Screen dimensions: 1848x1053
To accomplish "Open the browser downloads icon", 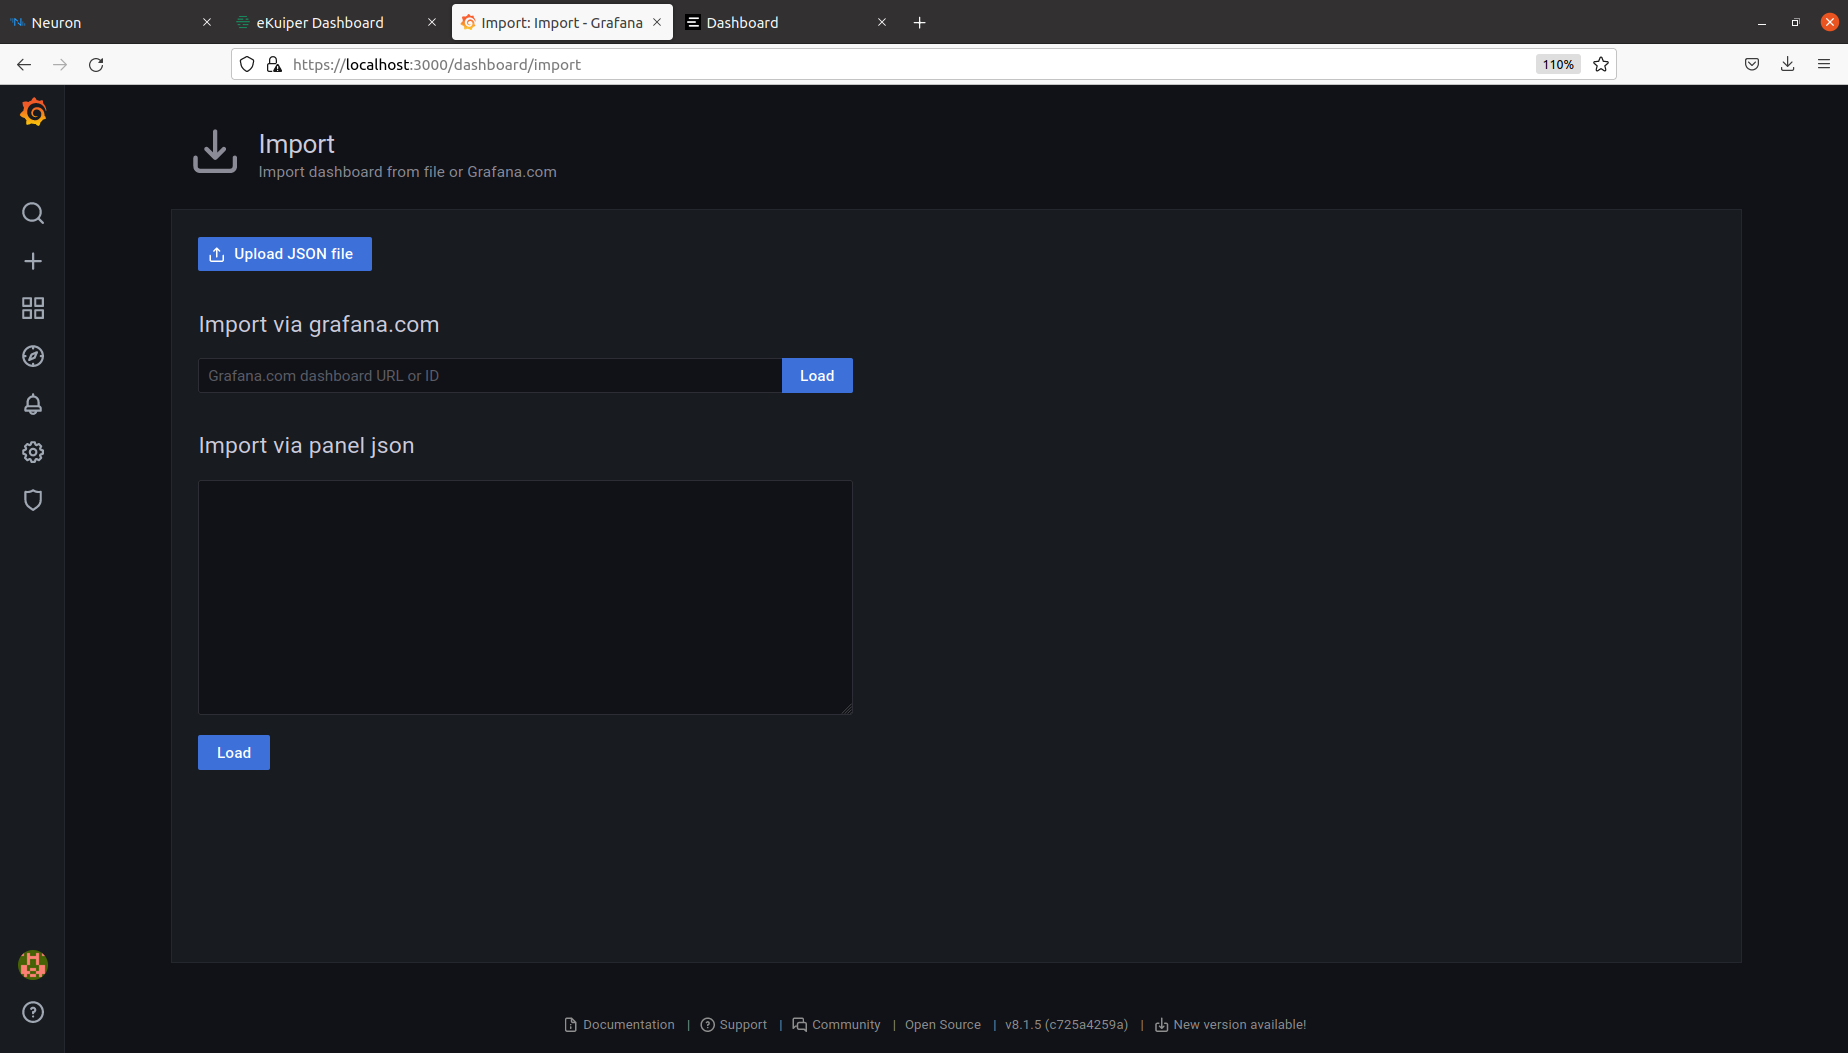I will pyautogui.click(x=1788, y=64).
